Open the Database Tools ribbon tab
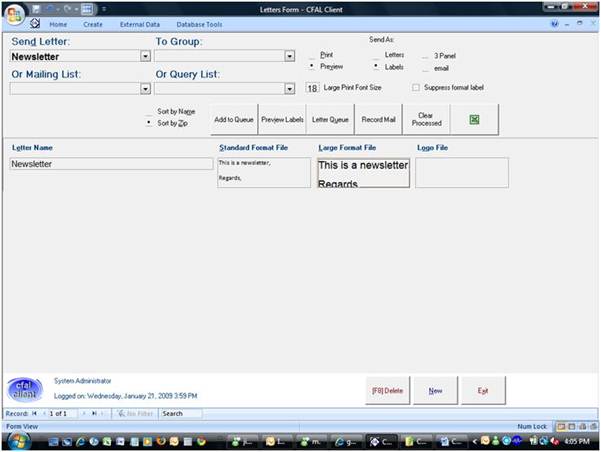Screen dimensions: 601x452 (199, 24)
